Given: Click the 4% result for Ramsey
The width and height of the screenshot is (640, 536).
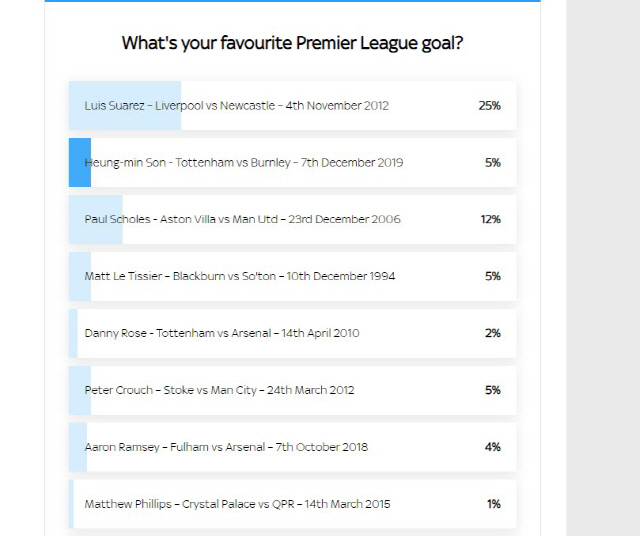Looking at the screenshot, I should [493, 447].
